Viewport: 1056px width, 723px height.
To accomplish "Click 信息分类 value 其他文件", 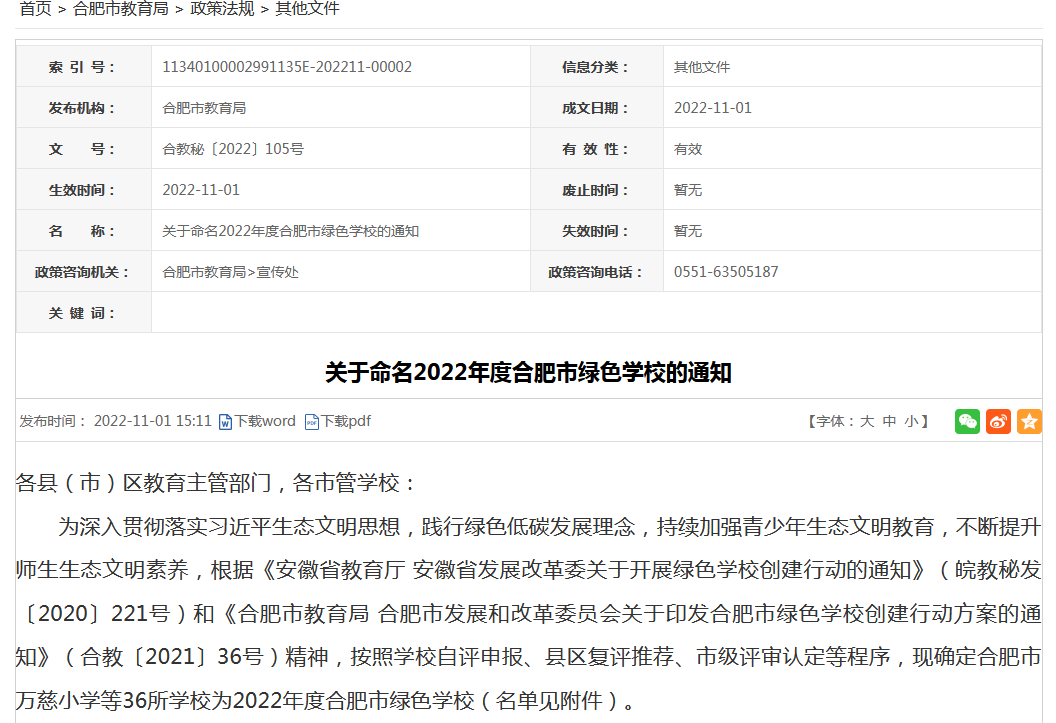I will [702, 67].
